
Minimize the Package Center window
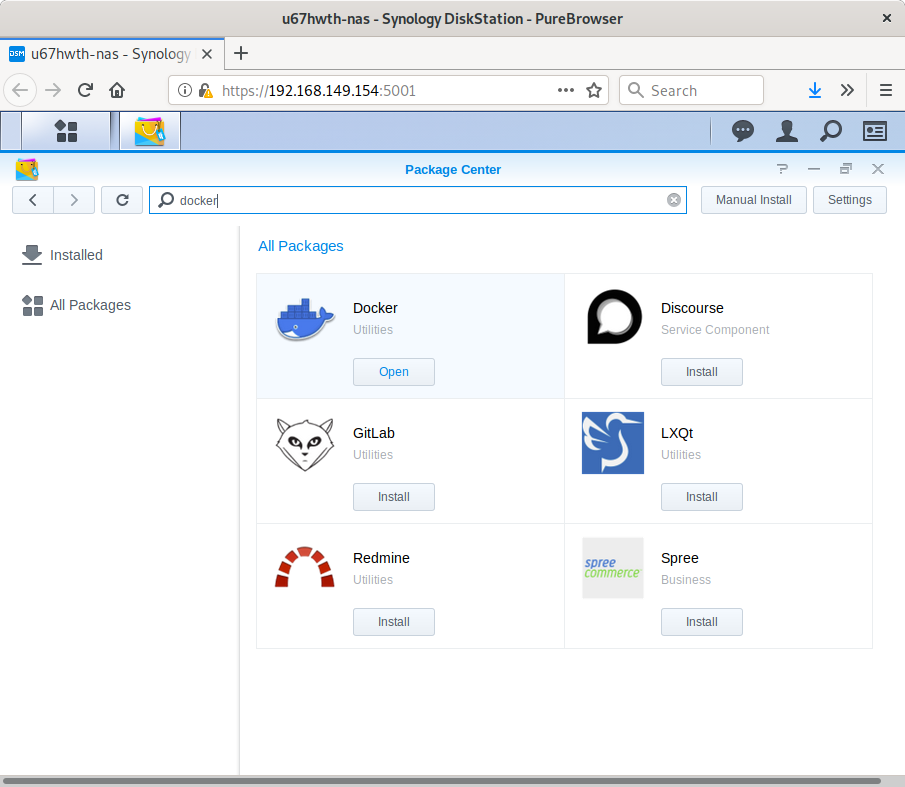click(814, 169)
